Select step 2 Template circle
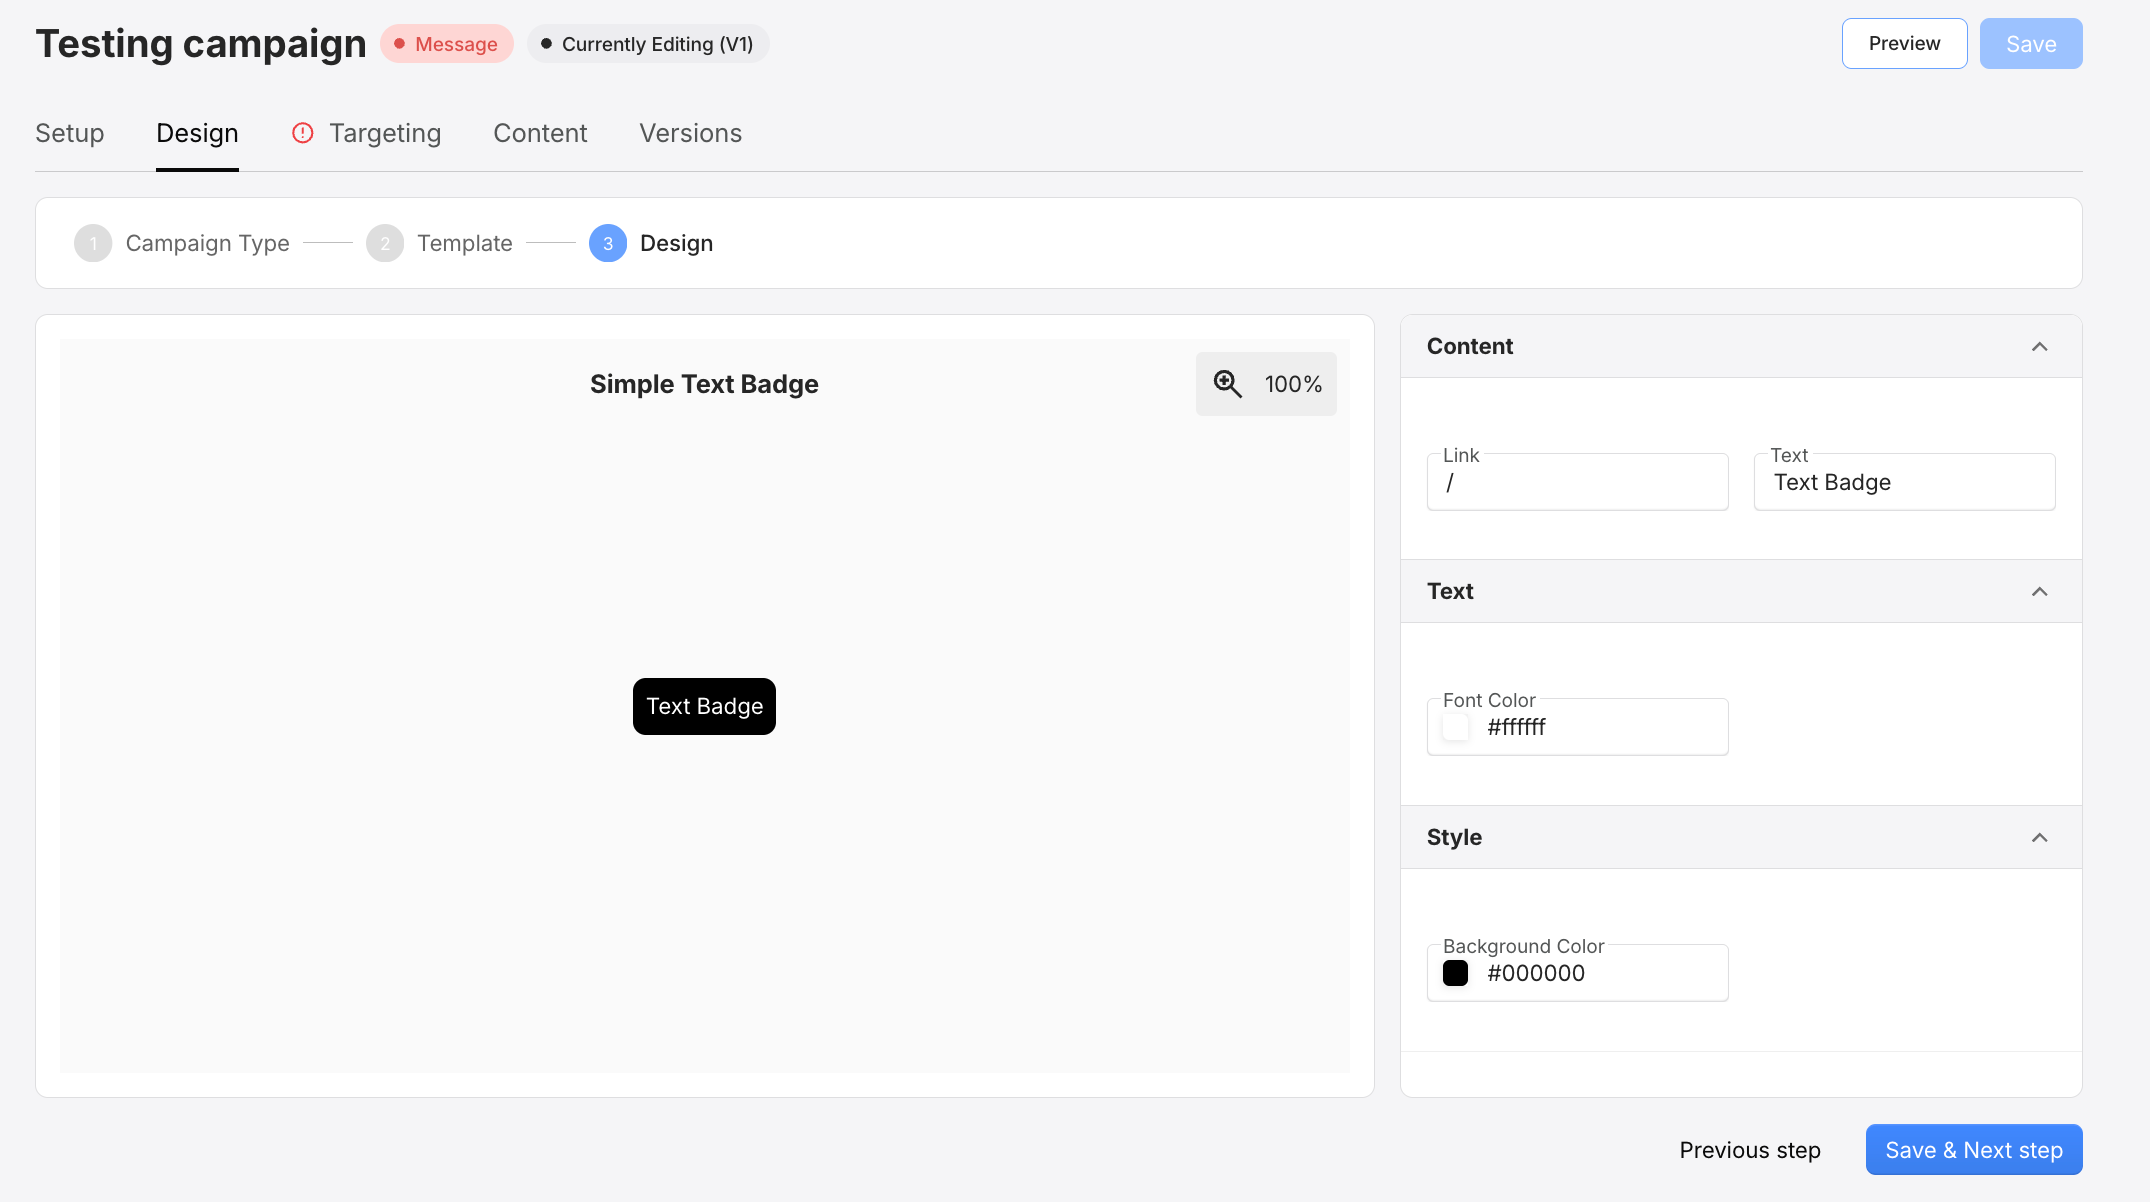Viewport: 2150px width, 1202px height. click(x=385, y=243)
